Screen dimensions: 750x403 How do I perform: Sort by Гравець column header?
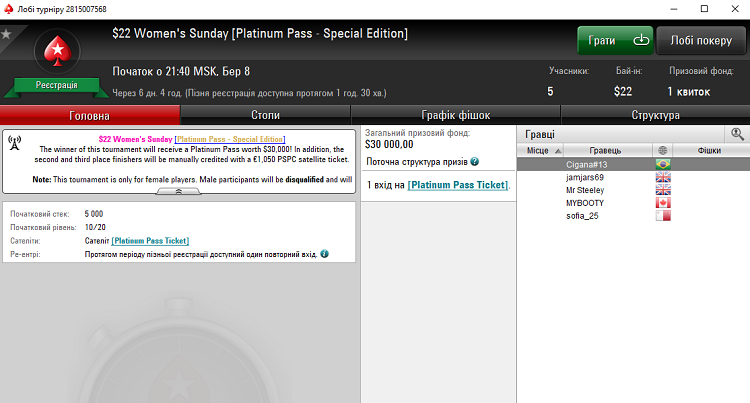coord(605,150)
